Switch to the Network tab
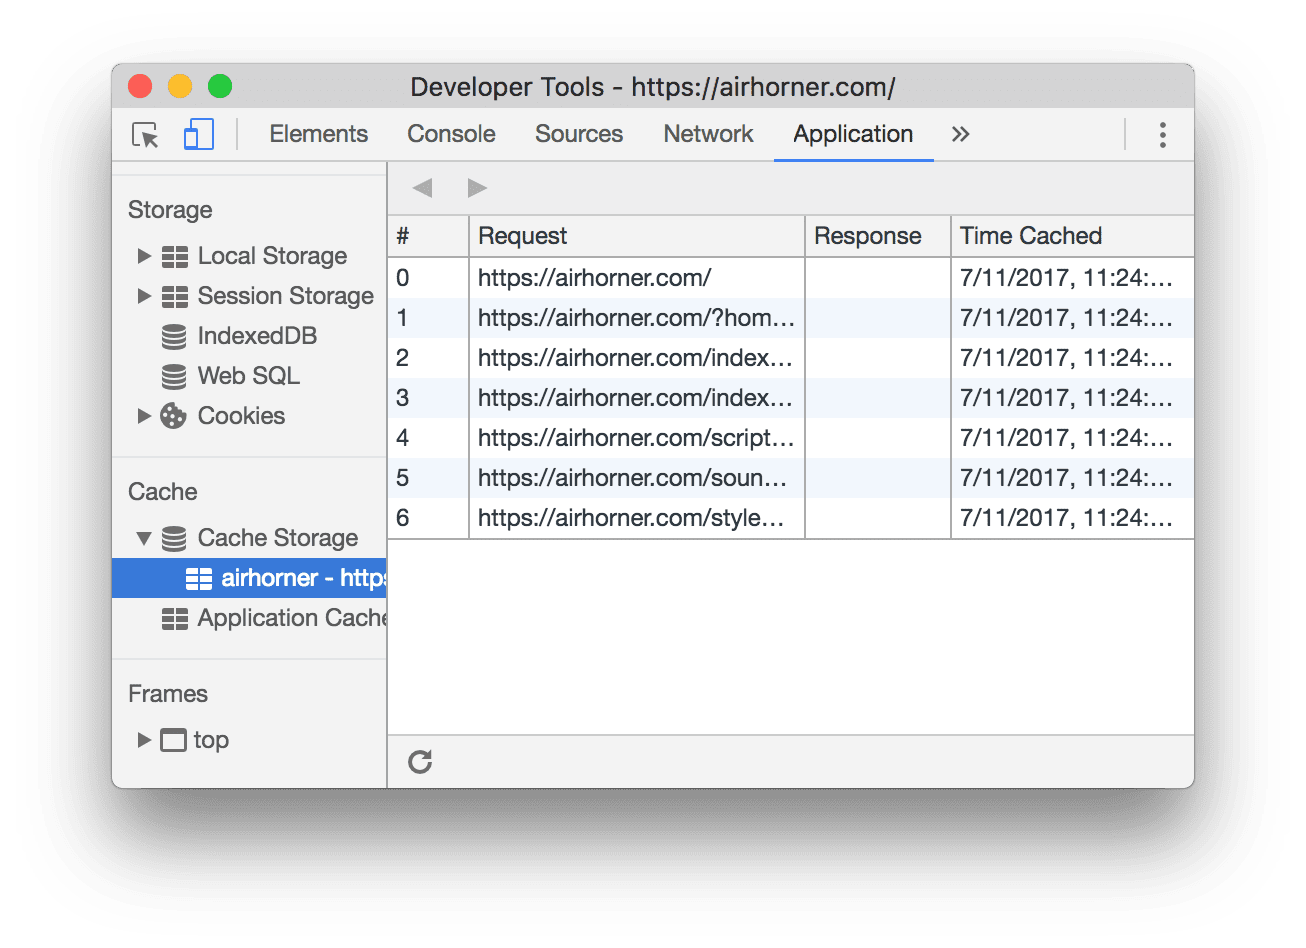The height and width of the screenshot is (948, 1306). 707,134
